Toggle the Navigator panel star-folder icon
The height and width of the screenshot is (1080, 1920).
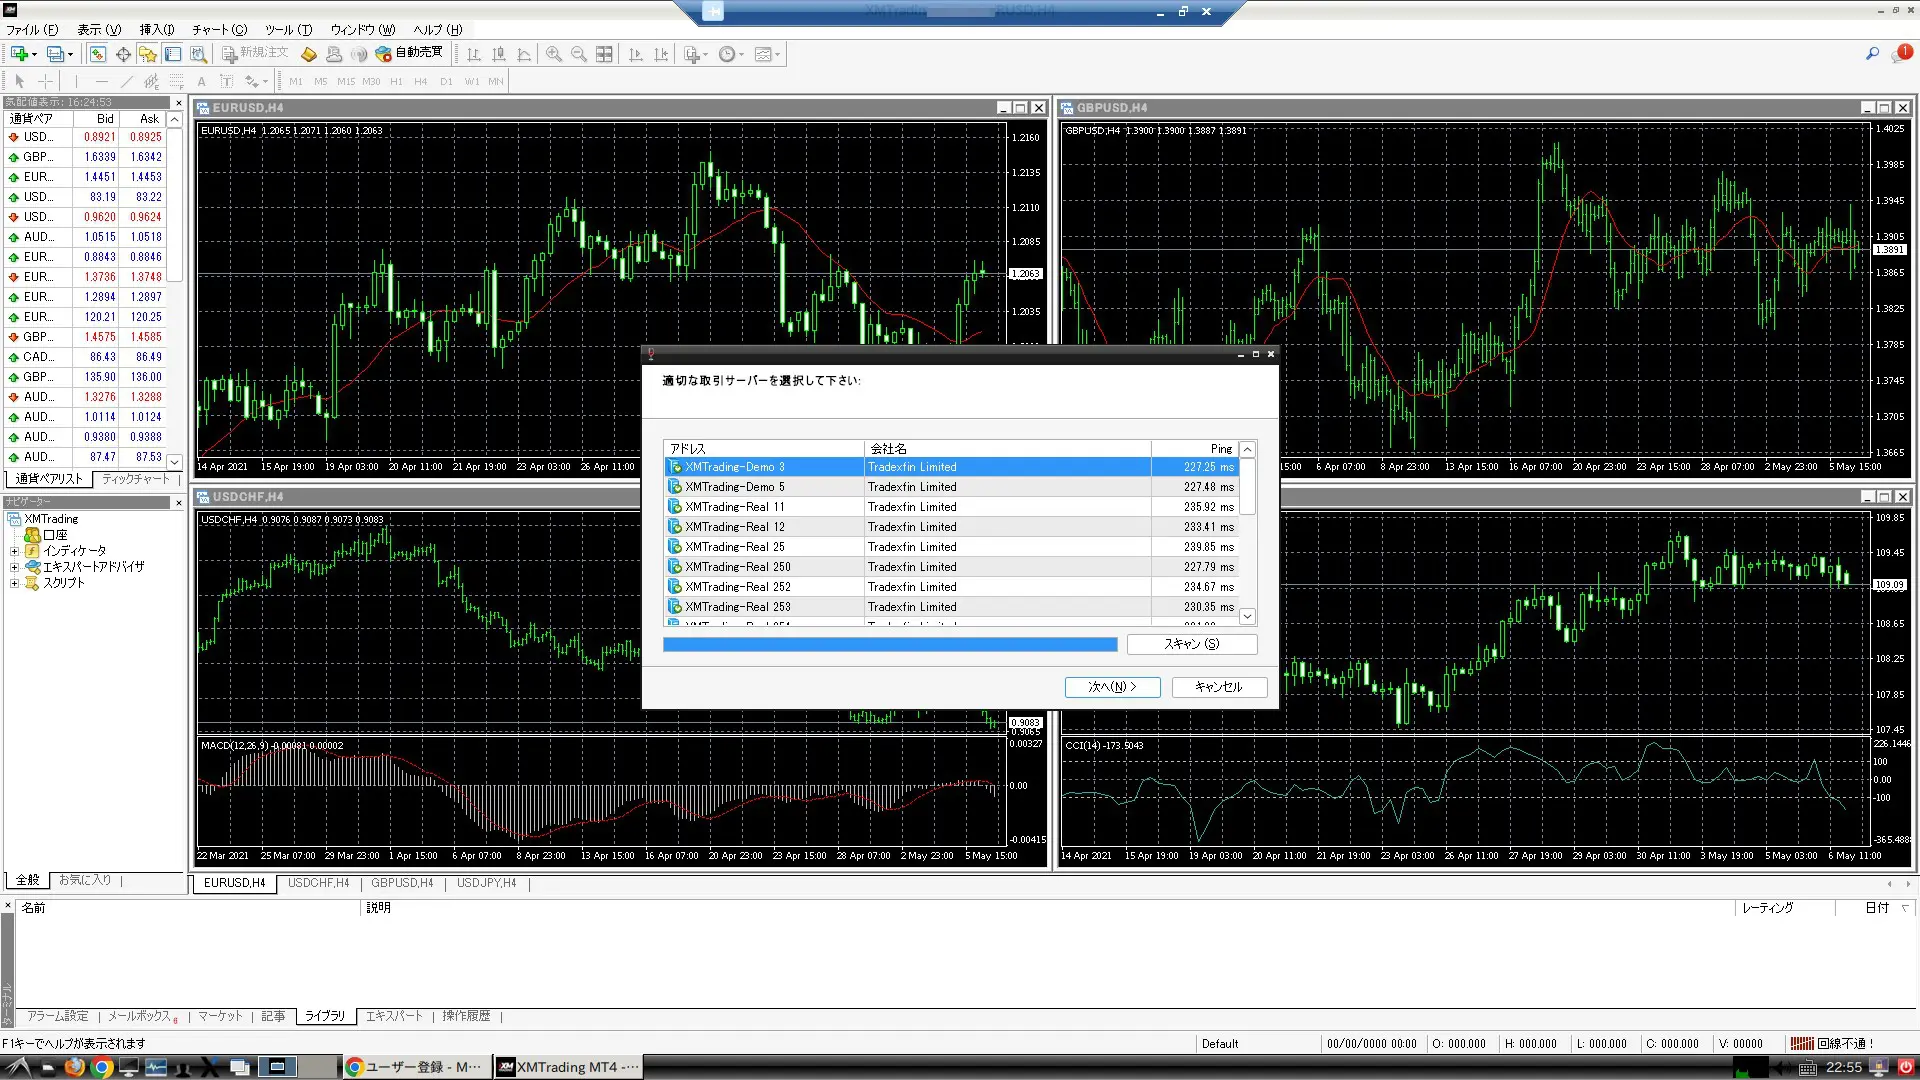(148, 54)
